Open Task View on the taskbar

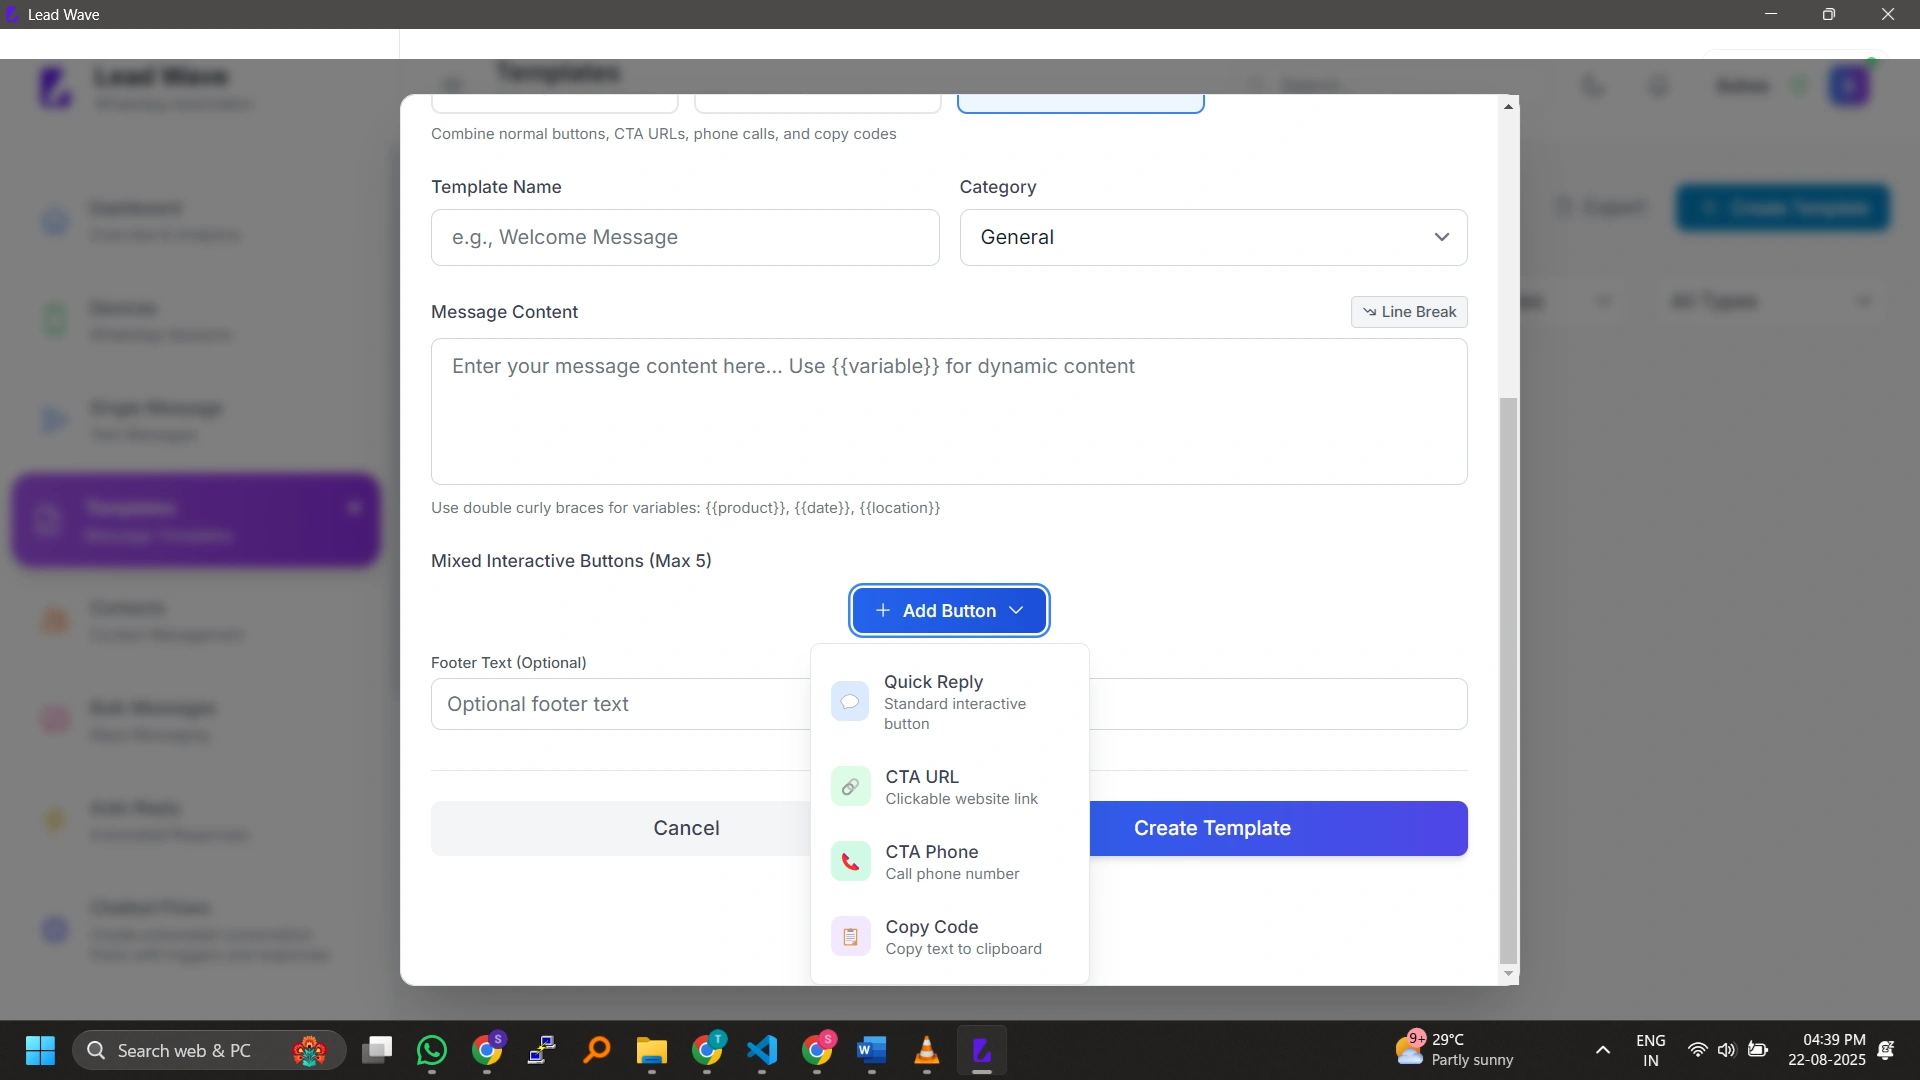coord(377,1050)
